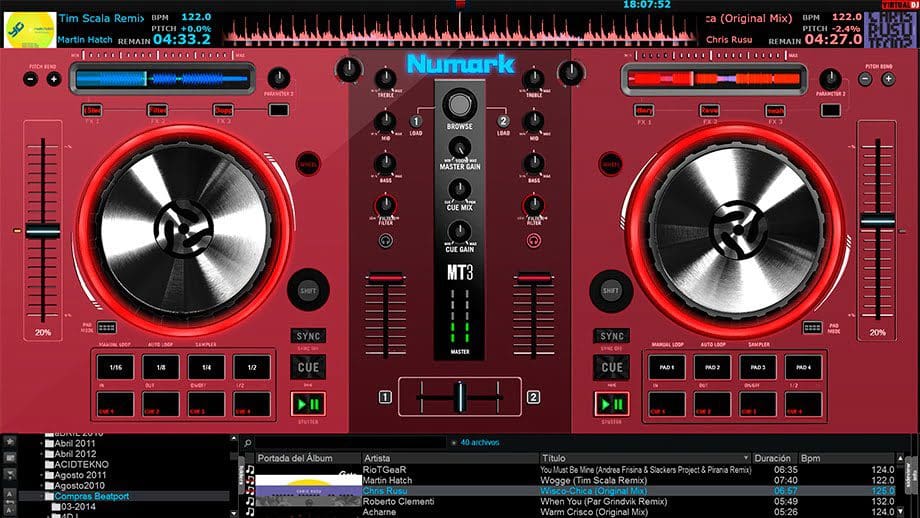Click the left channel Bass knob
Screen dimensions: 920x518
click(x=385, y=164)
